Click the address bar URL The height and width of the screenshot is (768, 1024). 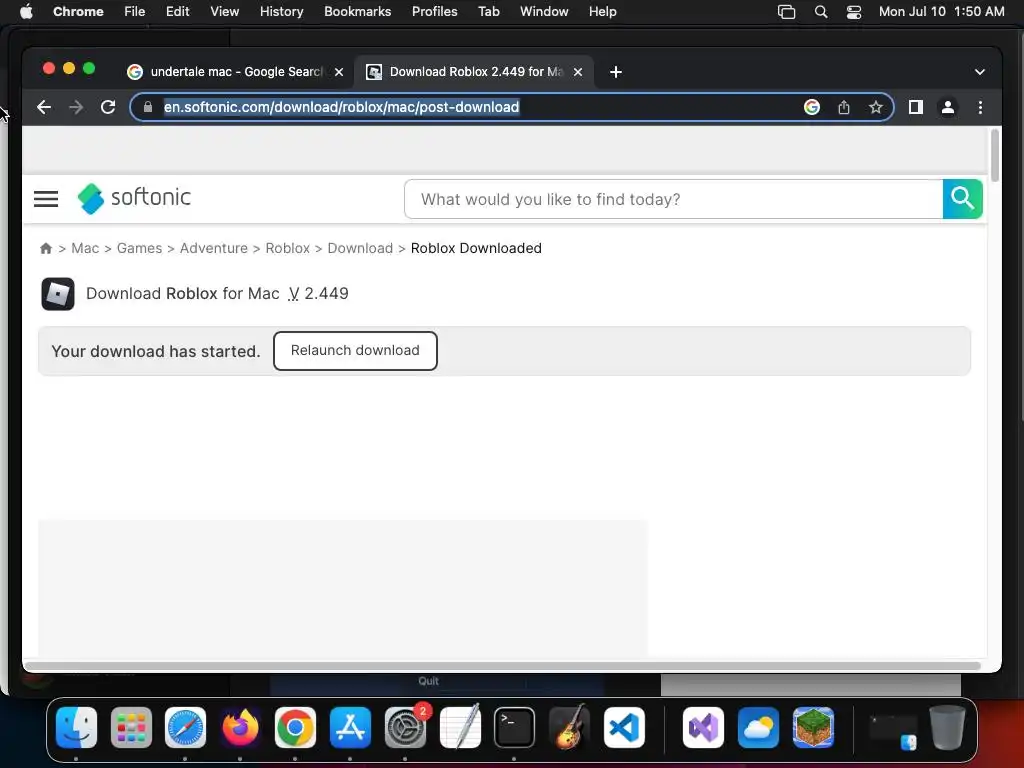click(x=341, y=107)
